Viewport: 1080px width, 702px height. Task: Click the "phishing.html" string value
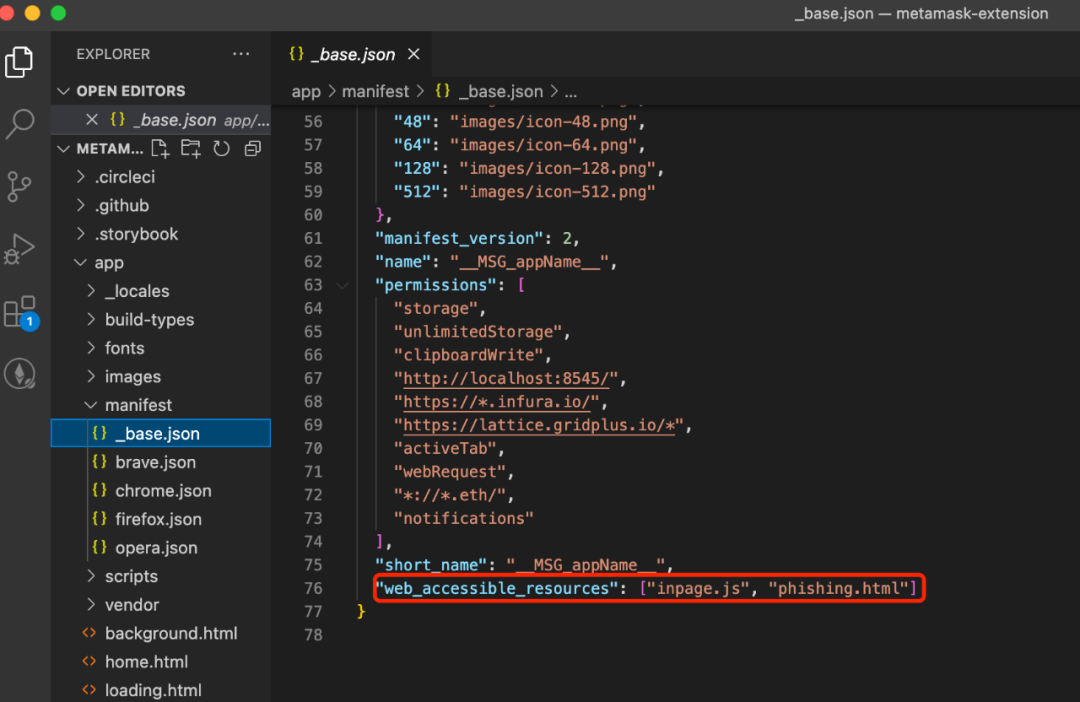pos(838,588)
